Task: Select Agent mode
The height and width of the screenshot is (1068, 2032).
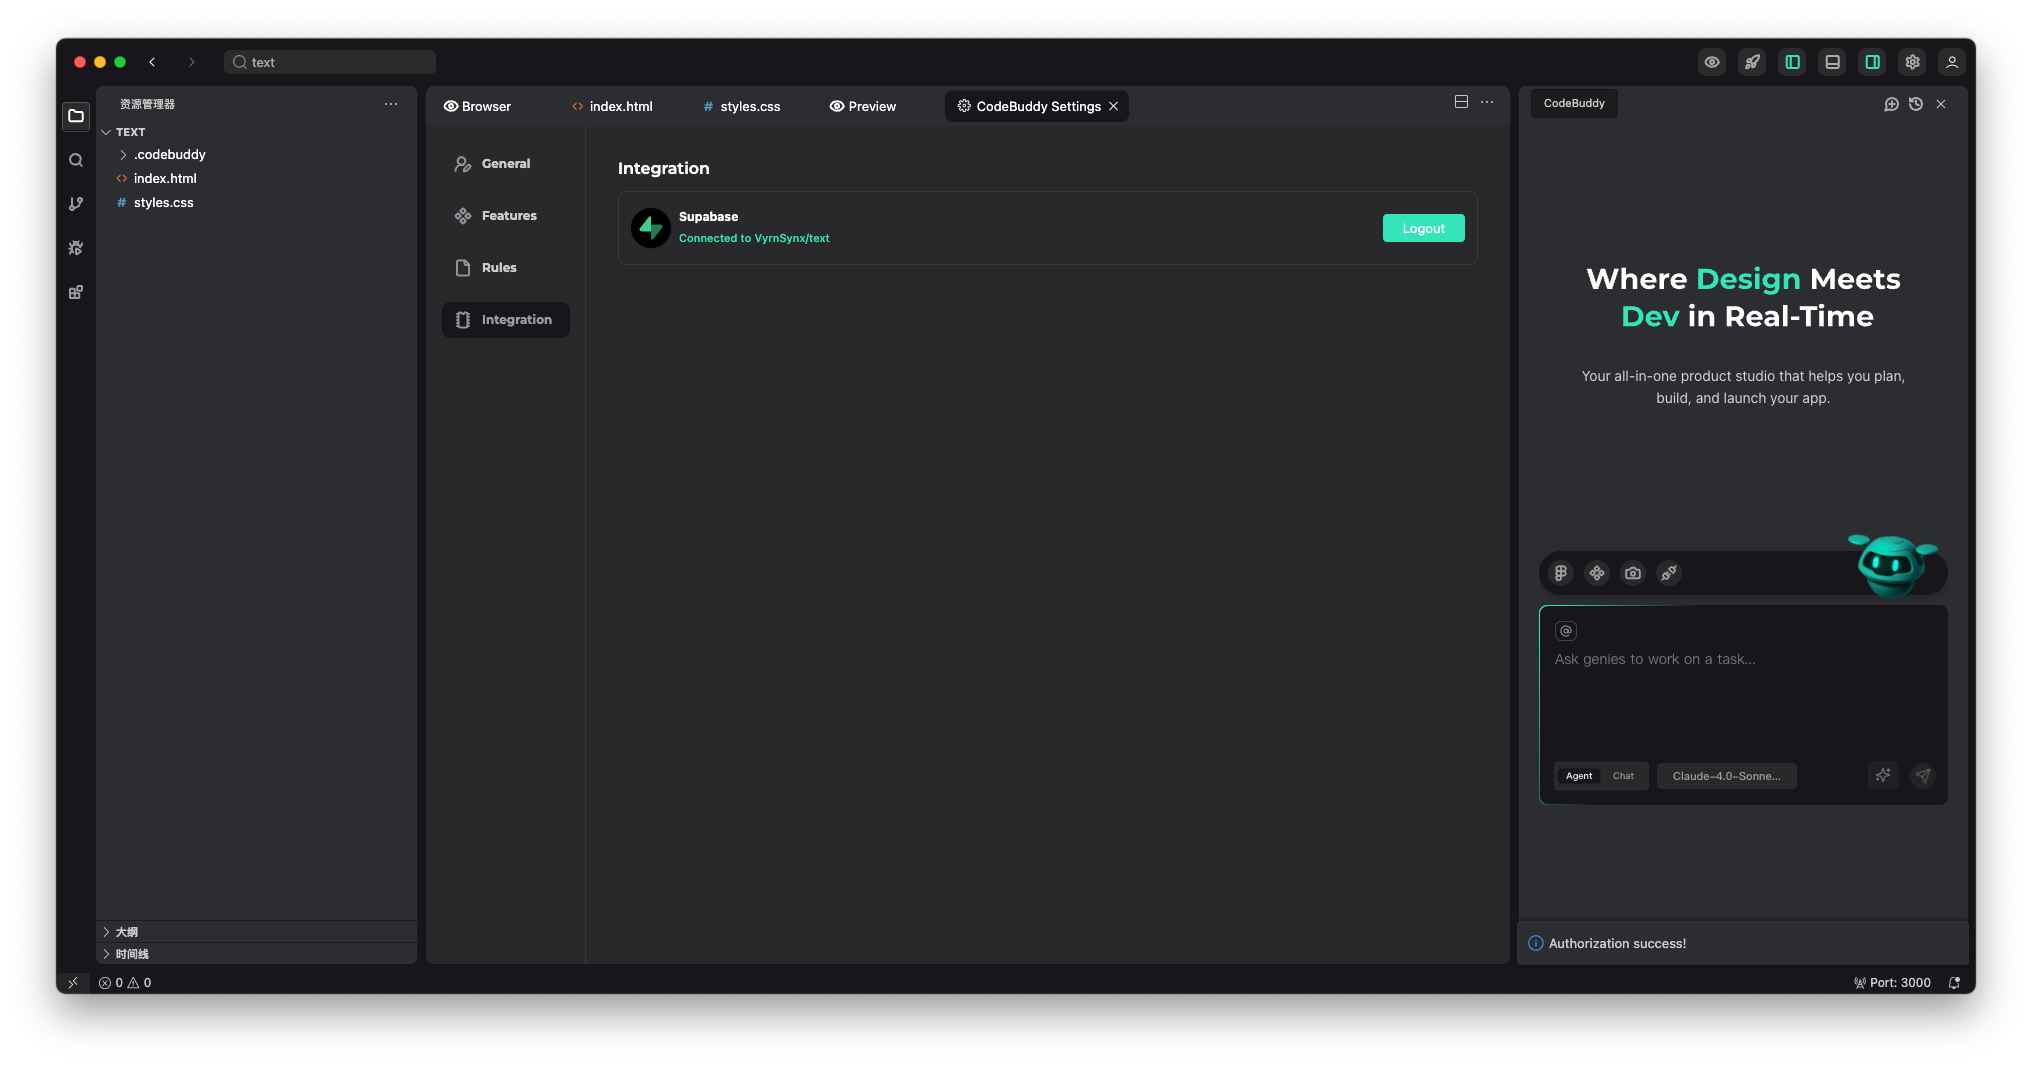Action: (x=1579, y=776)
